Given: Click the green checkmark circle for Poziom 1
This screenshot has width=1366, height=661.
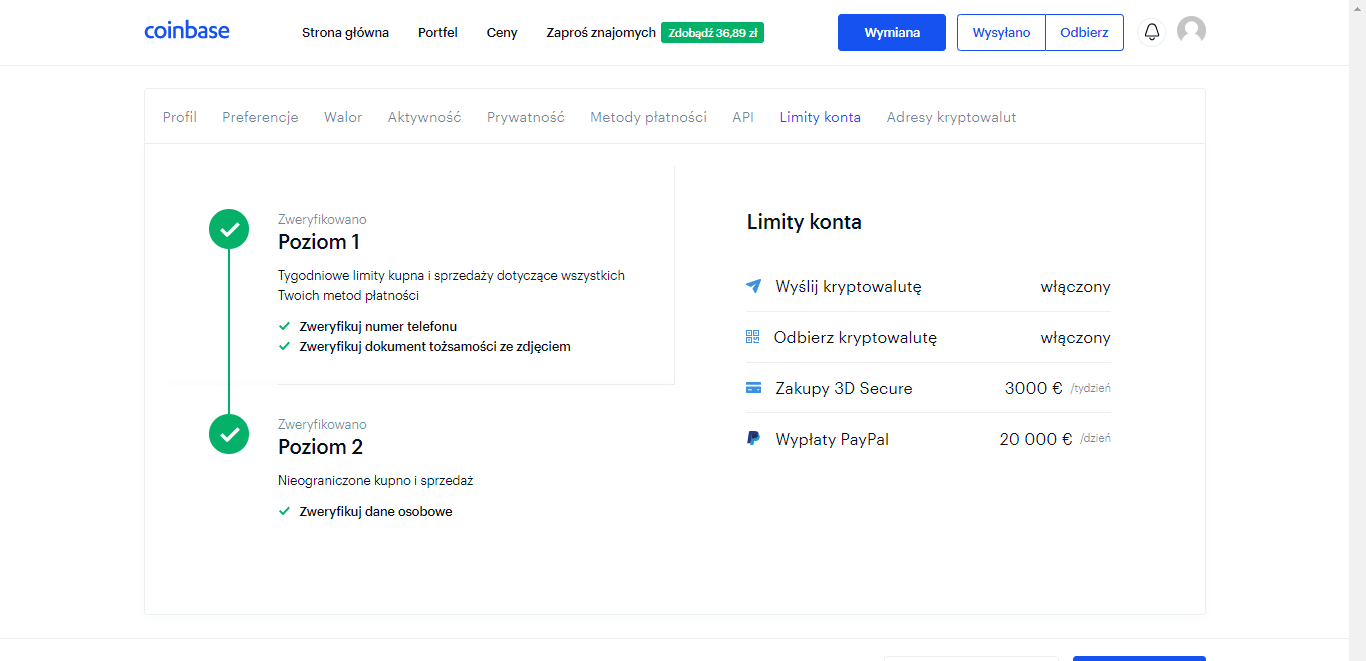Looking at the screenshot, I should (x=229, y=229).
